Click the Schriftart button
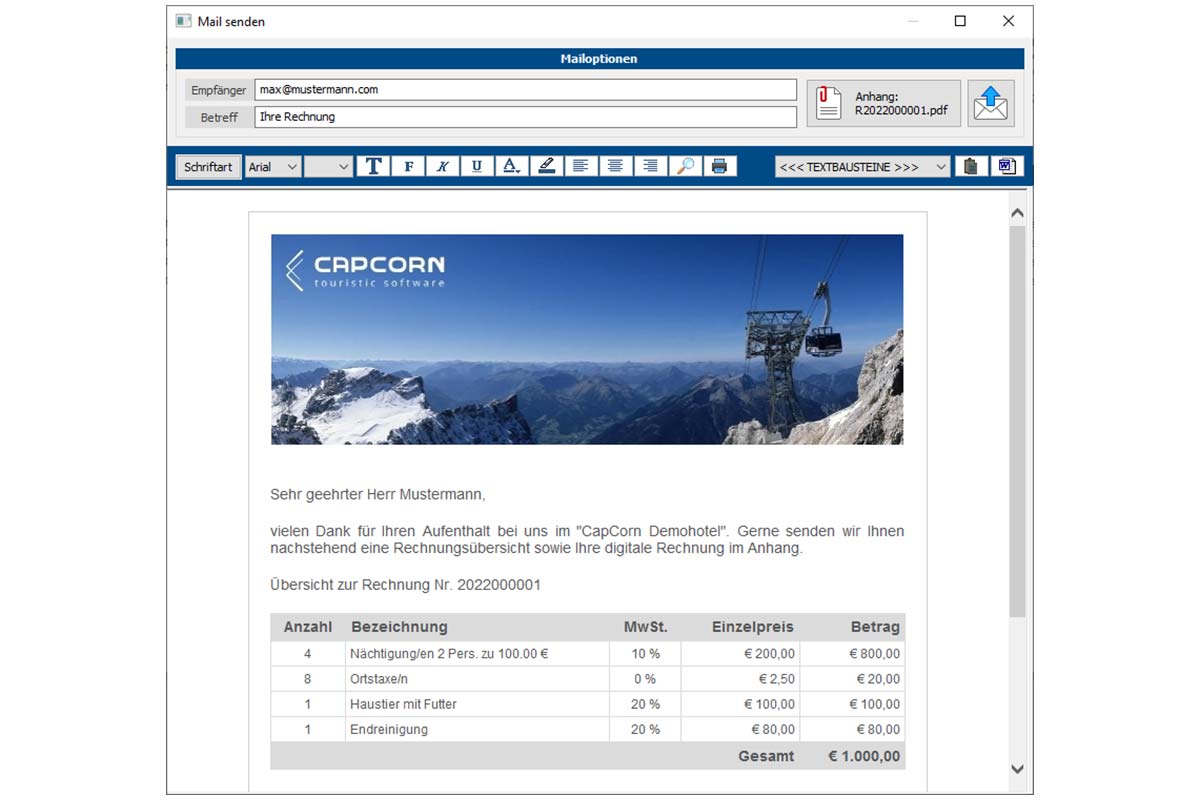 pyautogui.click(x=208, y=167)
